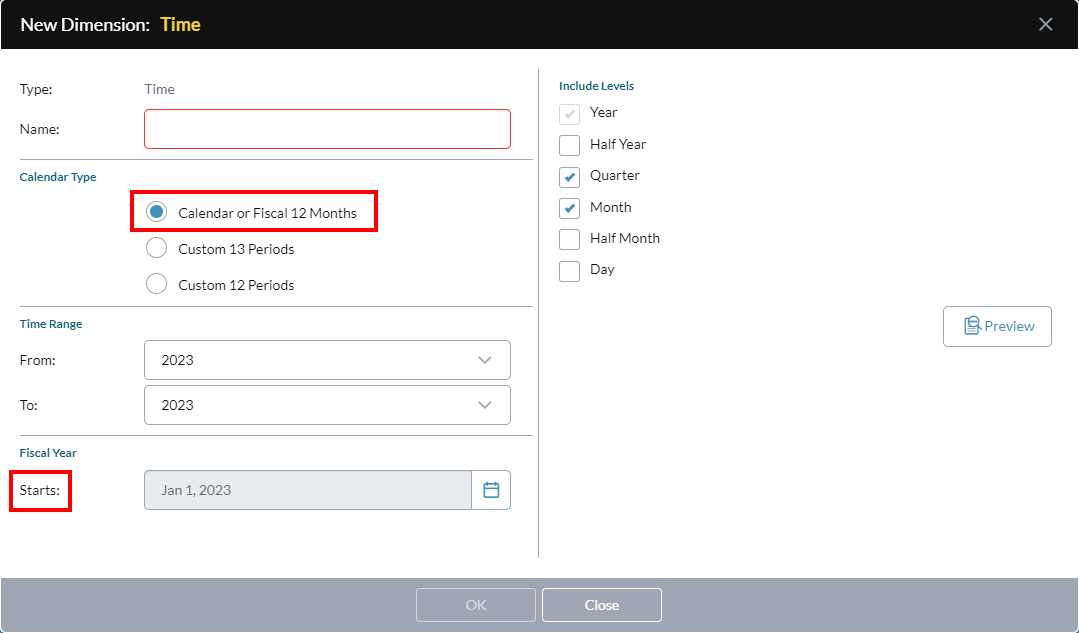Viewport: 1079px width, 633px height.
Task: Click the OK button
Action: click(x=476, y=605)
